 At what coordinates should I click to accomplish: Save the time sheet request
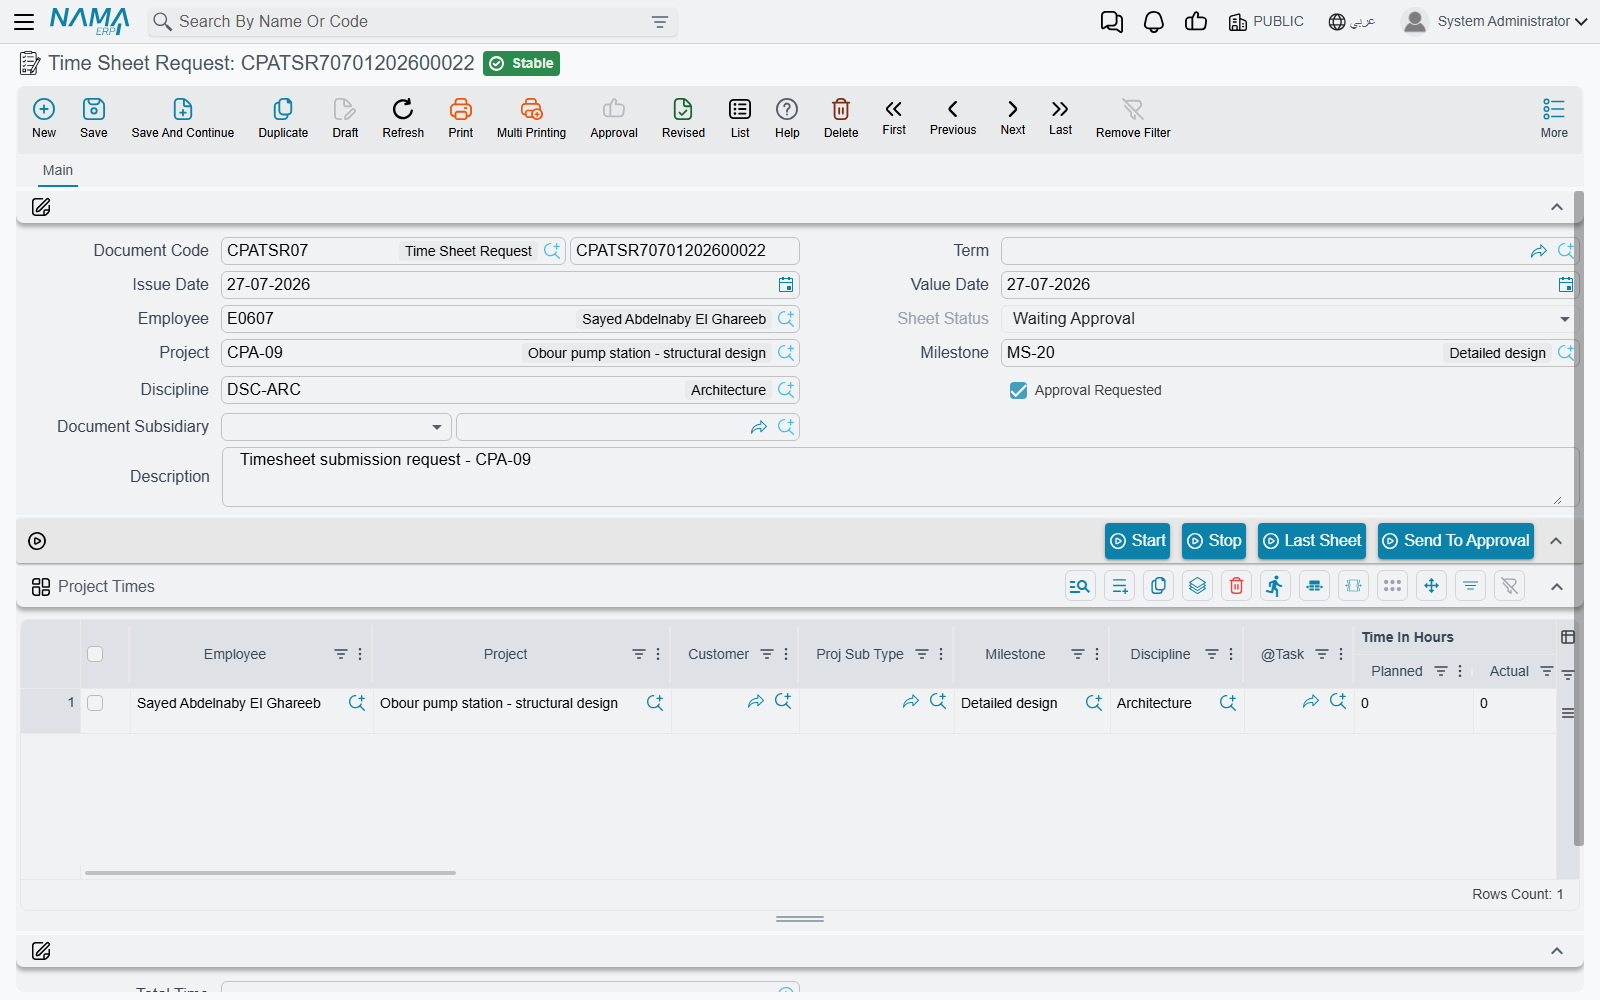pos(94,118)
